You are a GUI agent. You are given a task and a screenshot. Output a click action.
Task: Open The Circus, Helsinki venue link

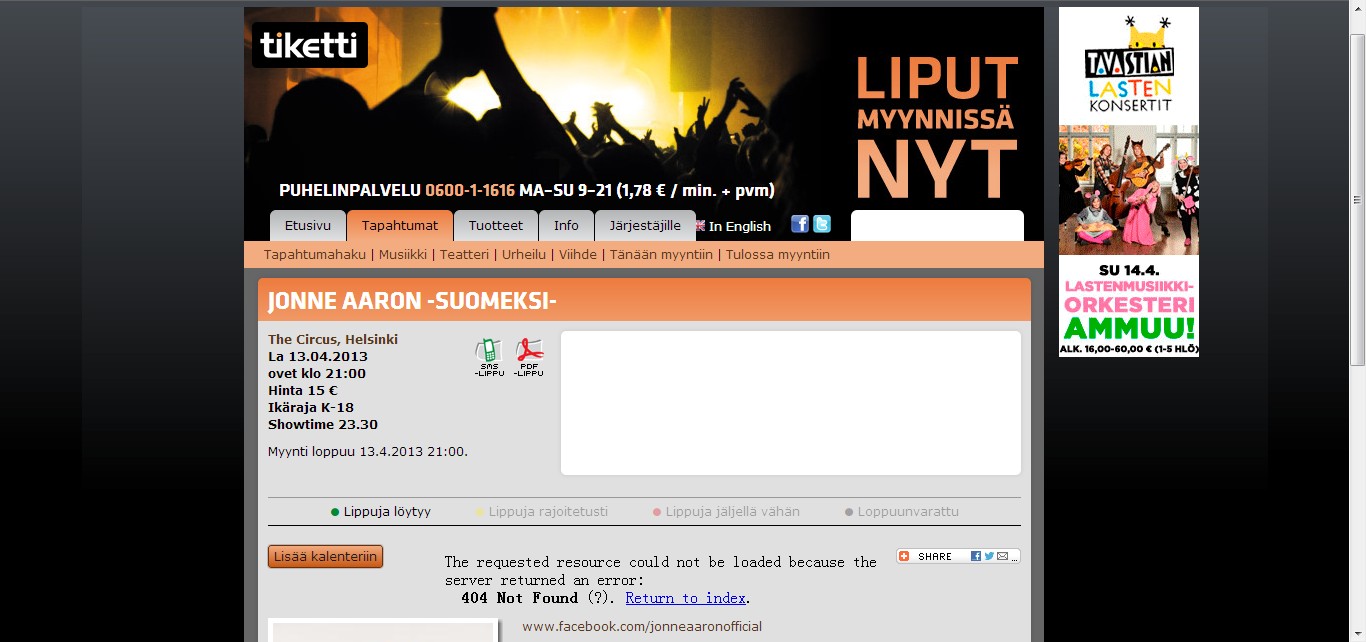coord(333,339)
